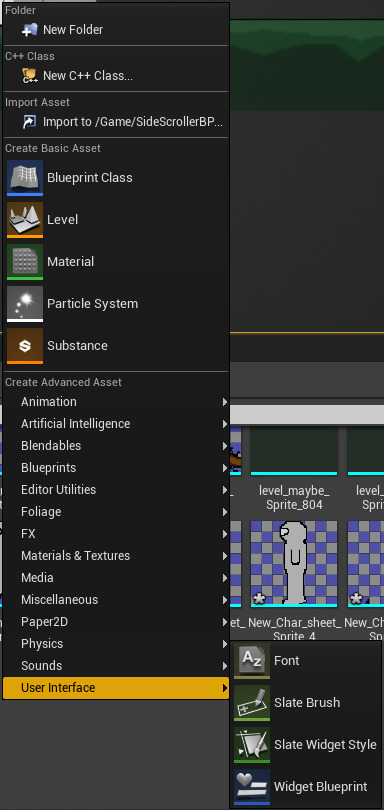Click the Widget Blueprint icon

(252, 787)
